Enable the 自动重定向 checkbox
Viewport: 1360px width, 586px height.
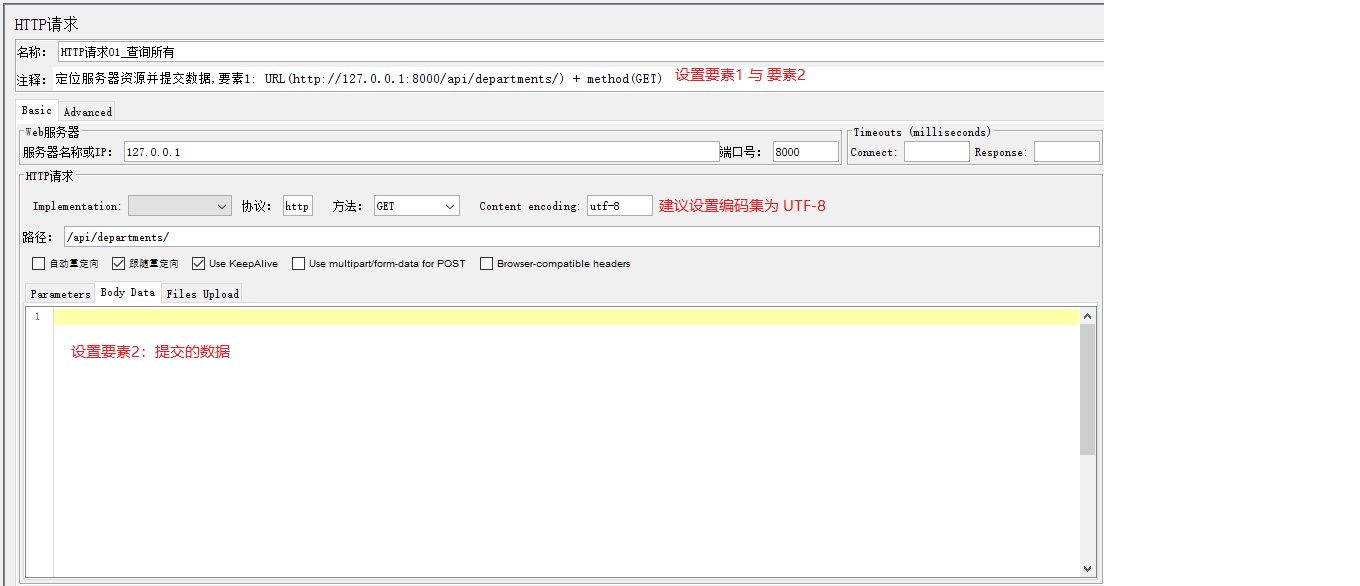pyautogui.click(x=39, y=264)
